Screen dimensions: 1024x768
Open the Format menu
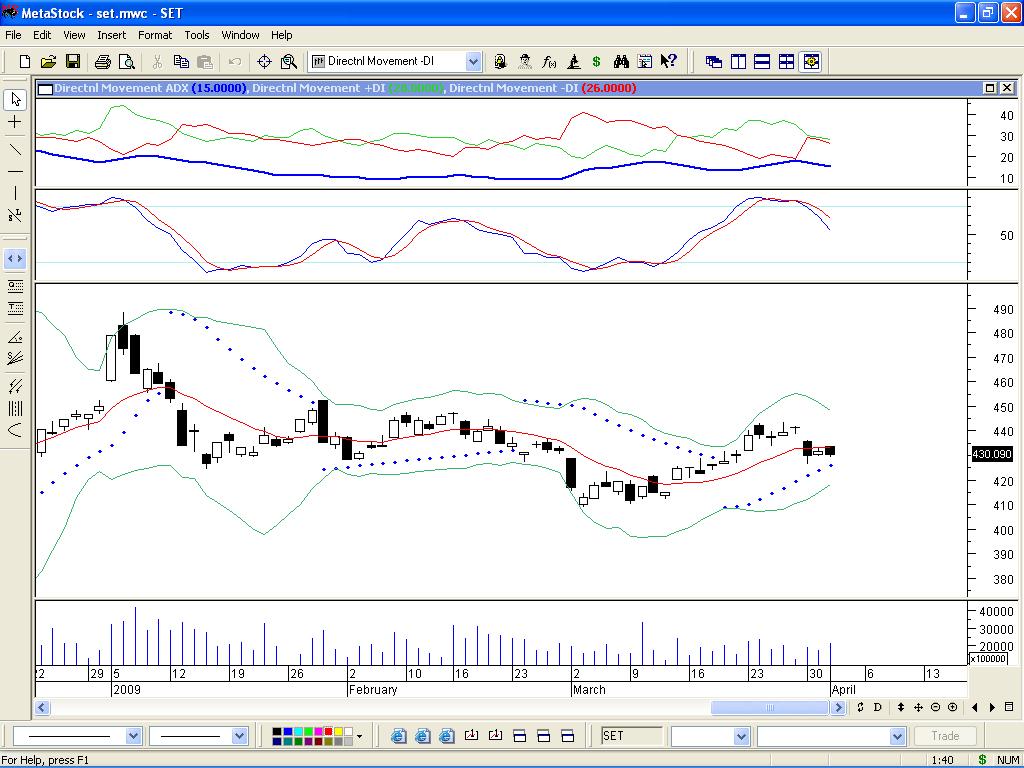(x=155, y=35)
